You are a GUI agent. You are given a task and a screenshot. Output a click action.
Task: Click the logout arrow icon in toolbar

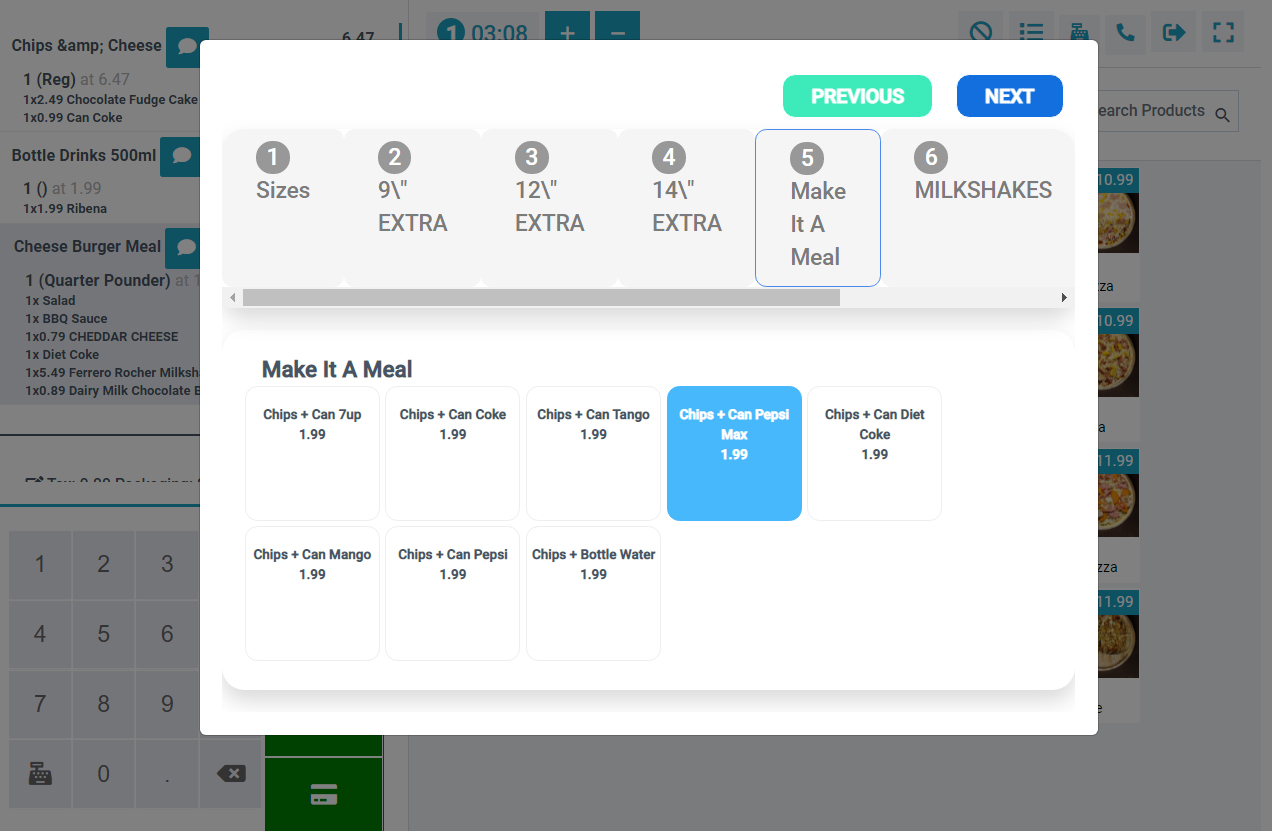1174,32
